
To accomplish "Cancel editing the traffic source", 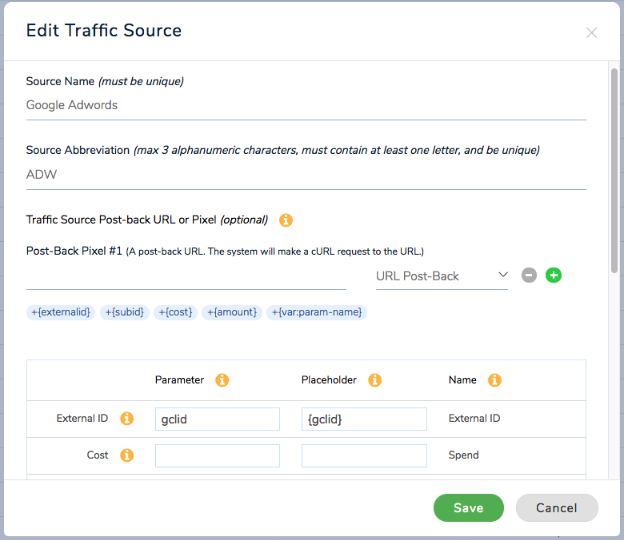I will click(x=557, y=508).
